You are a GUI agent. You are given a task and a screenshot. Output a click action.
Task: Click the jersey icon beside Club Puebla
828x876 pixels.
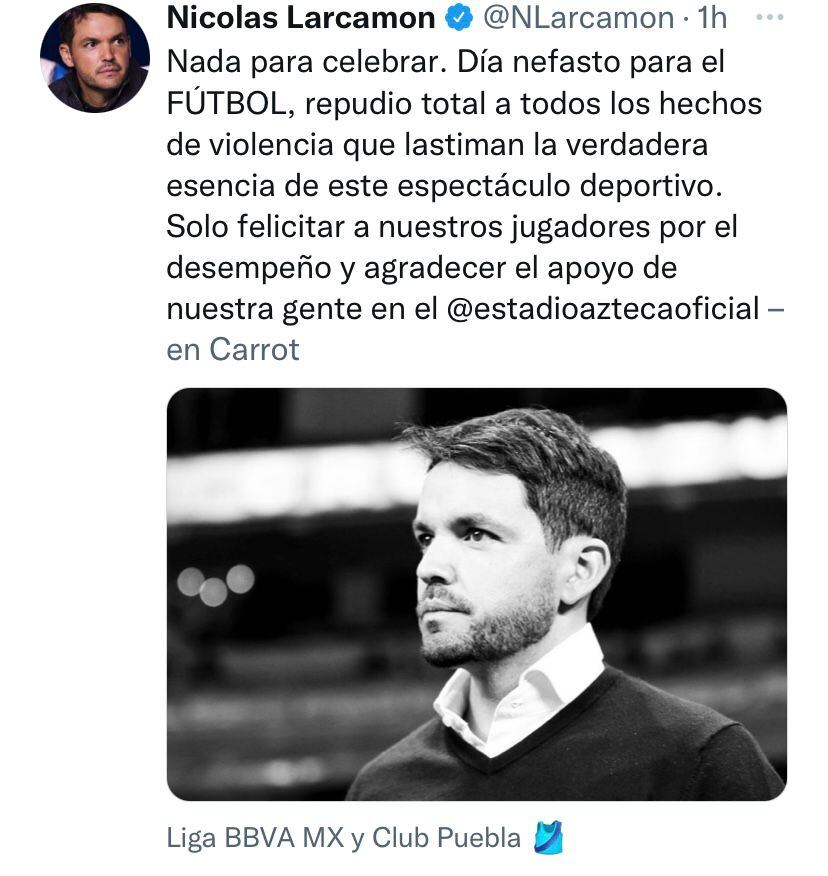(x=549, y=837)
